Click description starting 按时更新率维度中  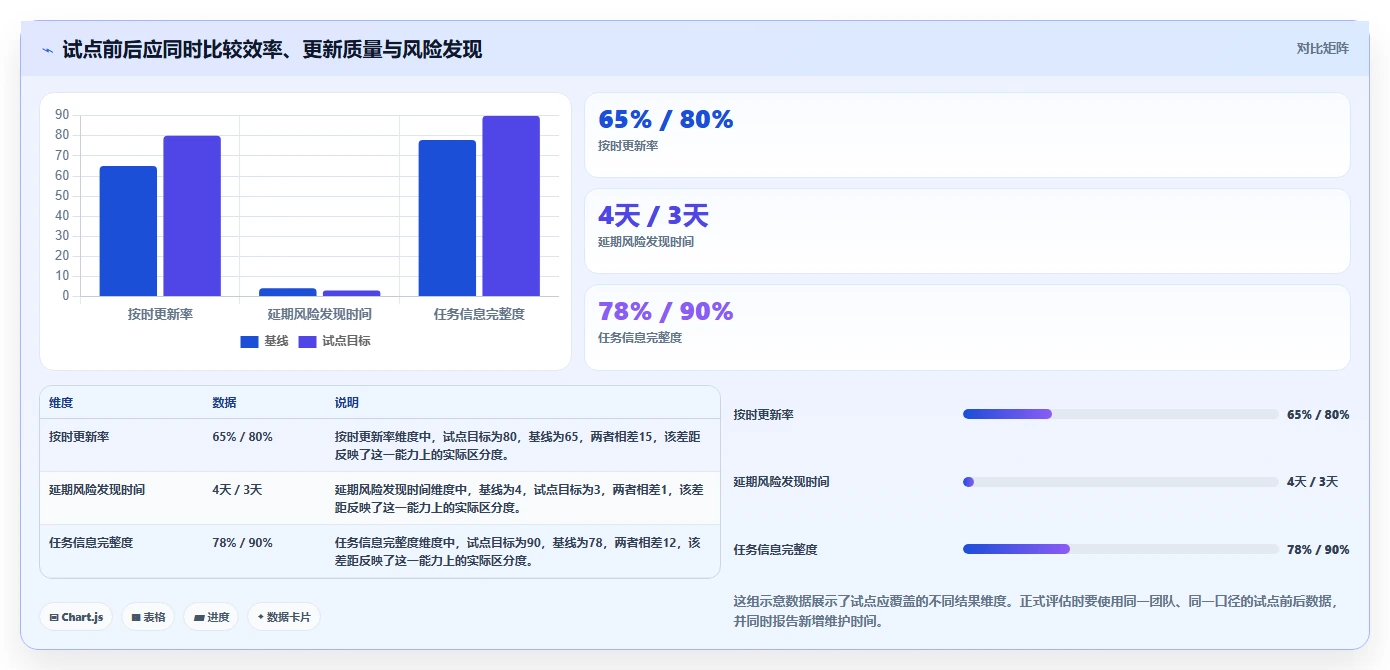point(519,446)
